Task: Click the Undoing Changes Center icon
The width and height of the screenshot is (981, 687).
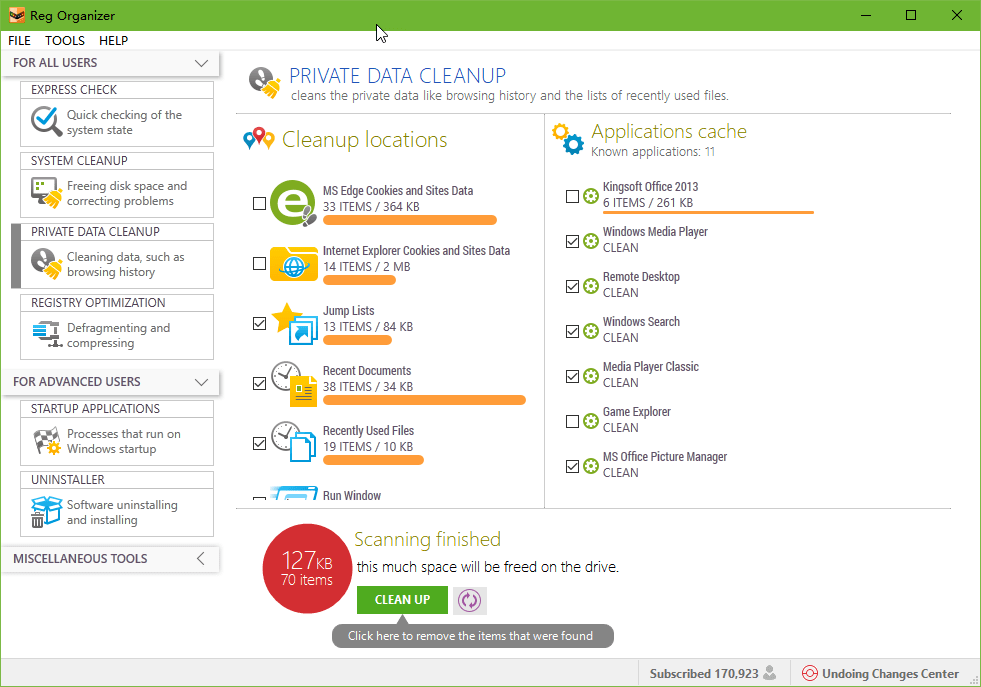Action: [809, 674]
